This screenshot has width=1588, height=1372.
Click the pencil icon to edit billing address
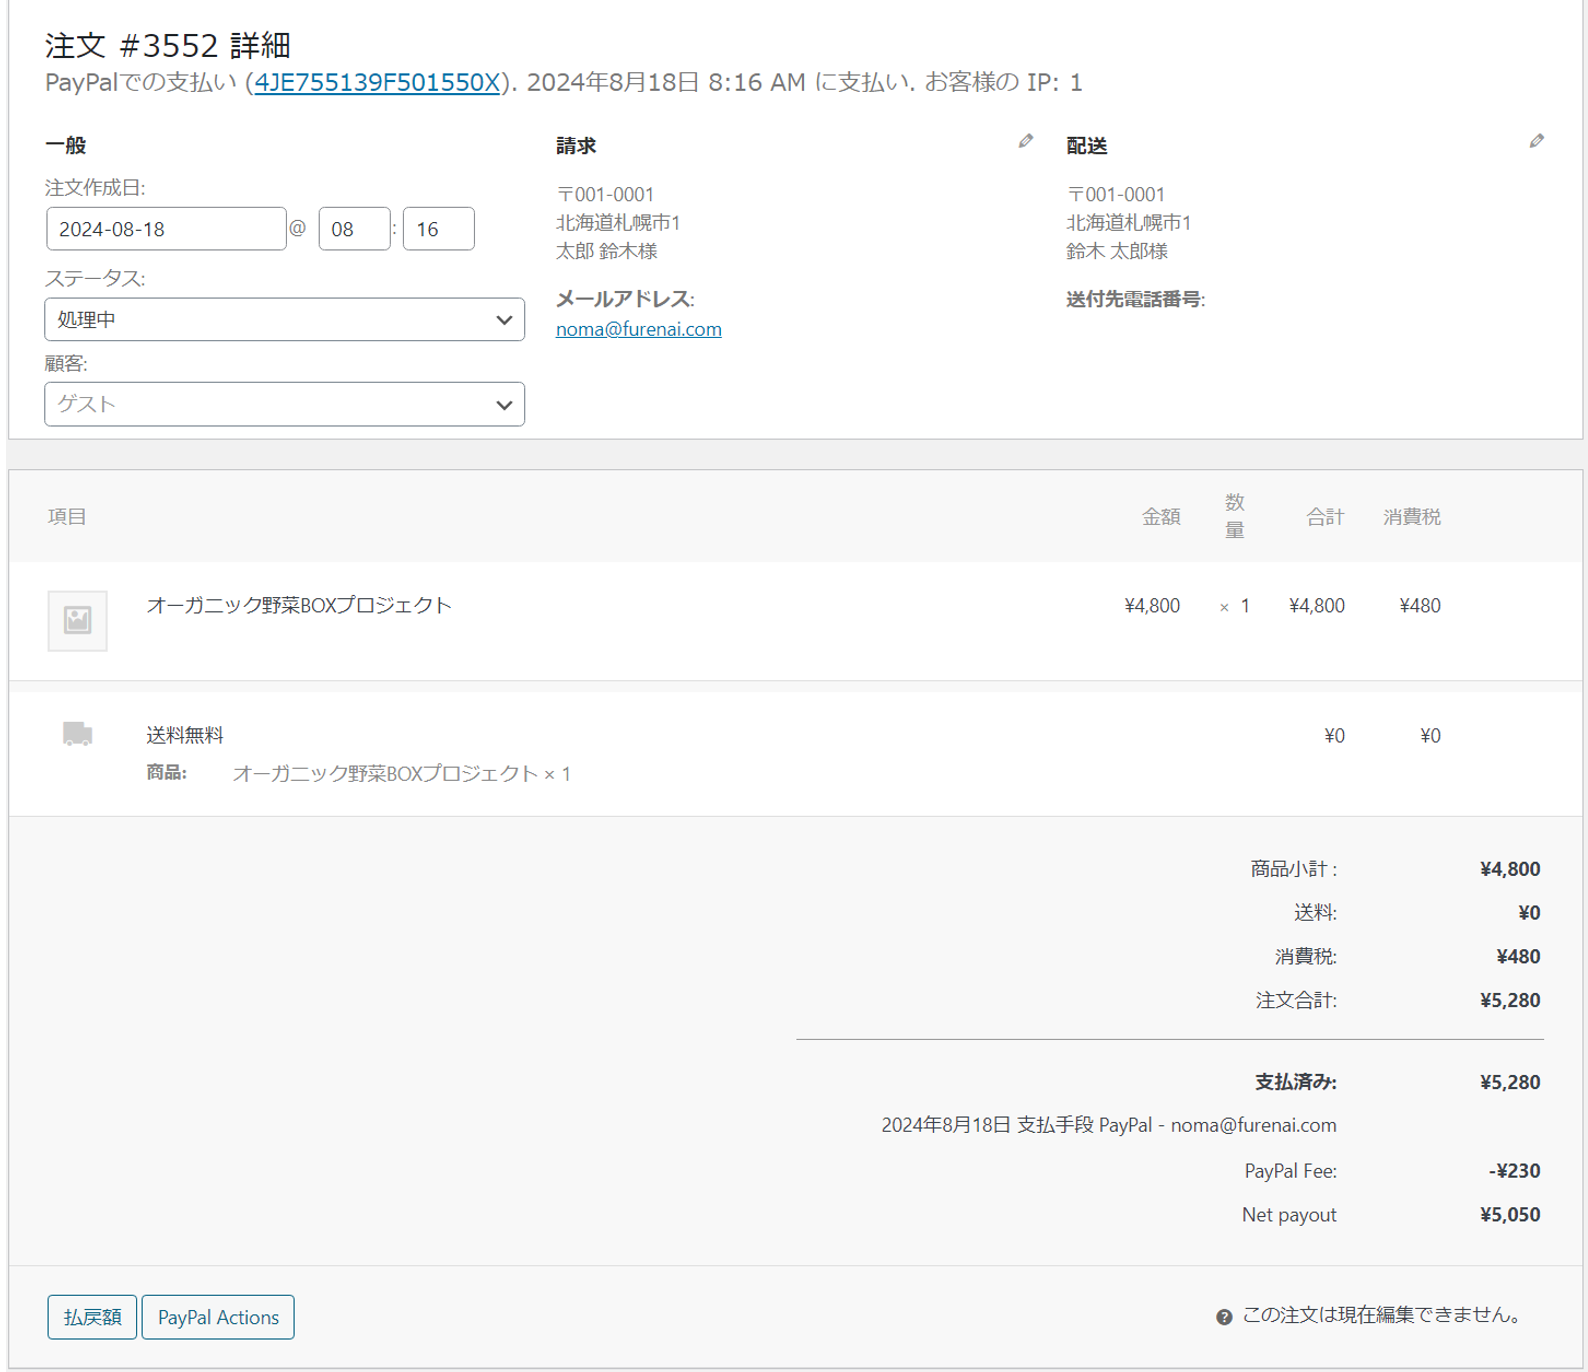tap(1025, 142)
